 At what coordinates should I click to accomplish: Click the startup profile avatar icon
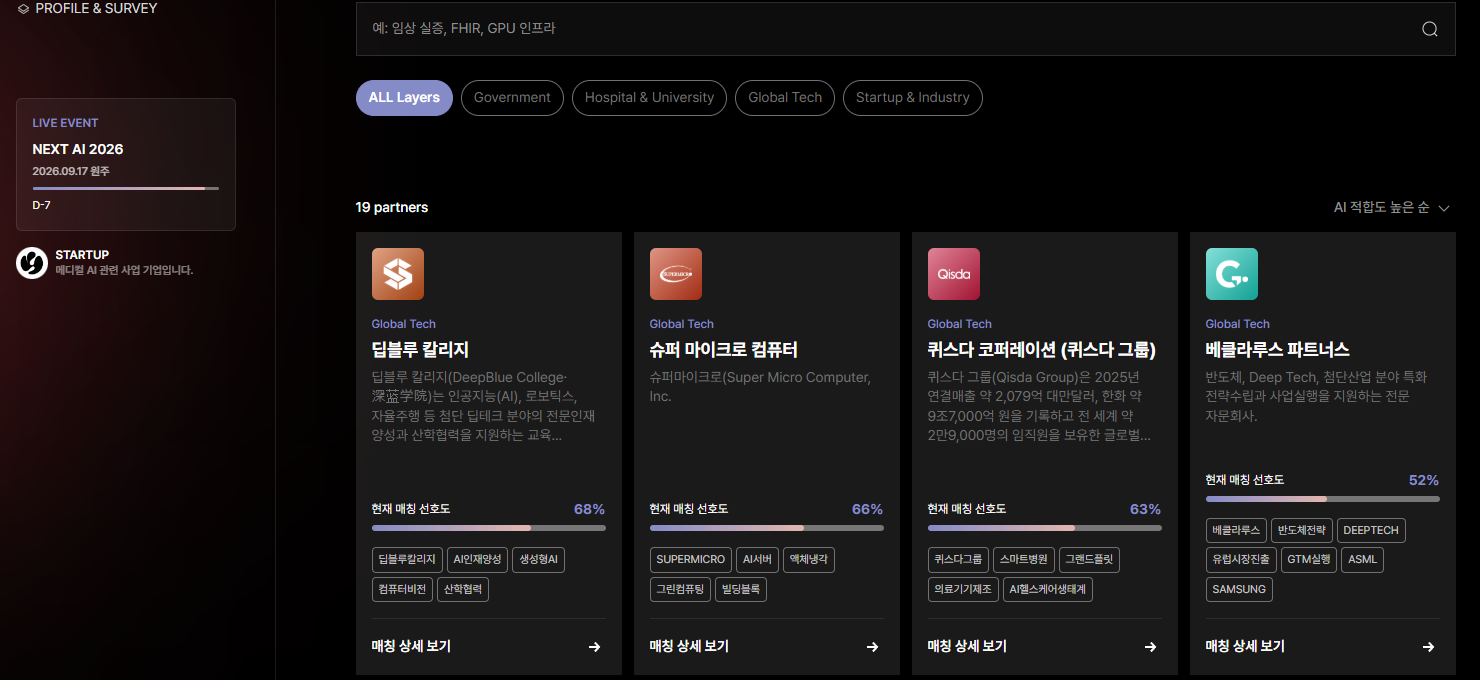(32, 262)
